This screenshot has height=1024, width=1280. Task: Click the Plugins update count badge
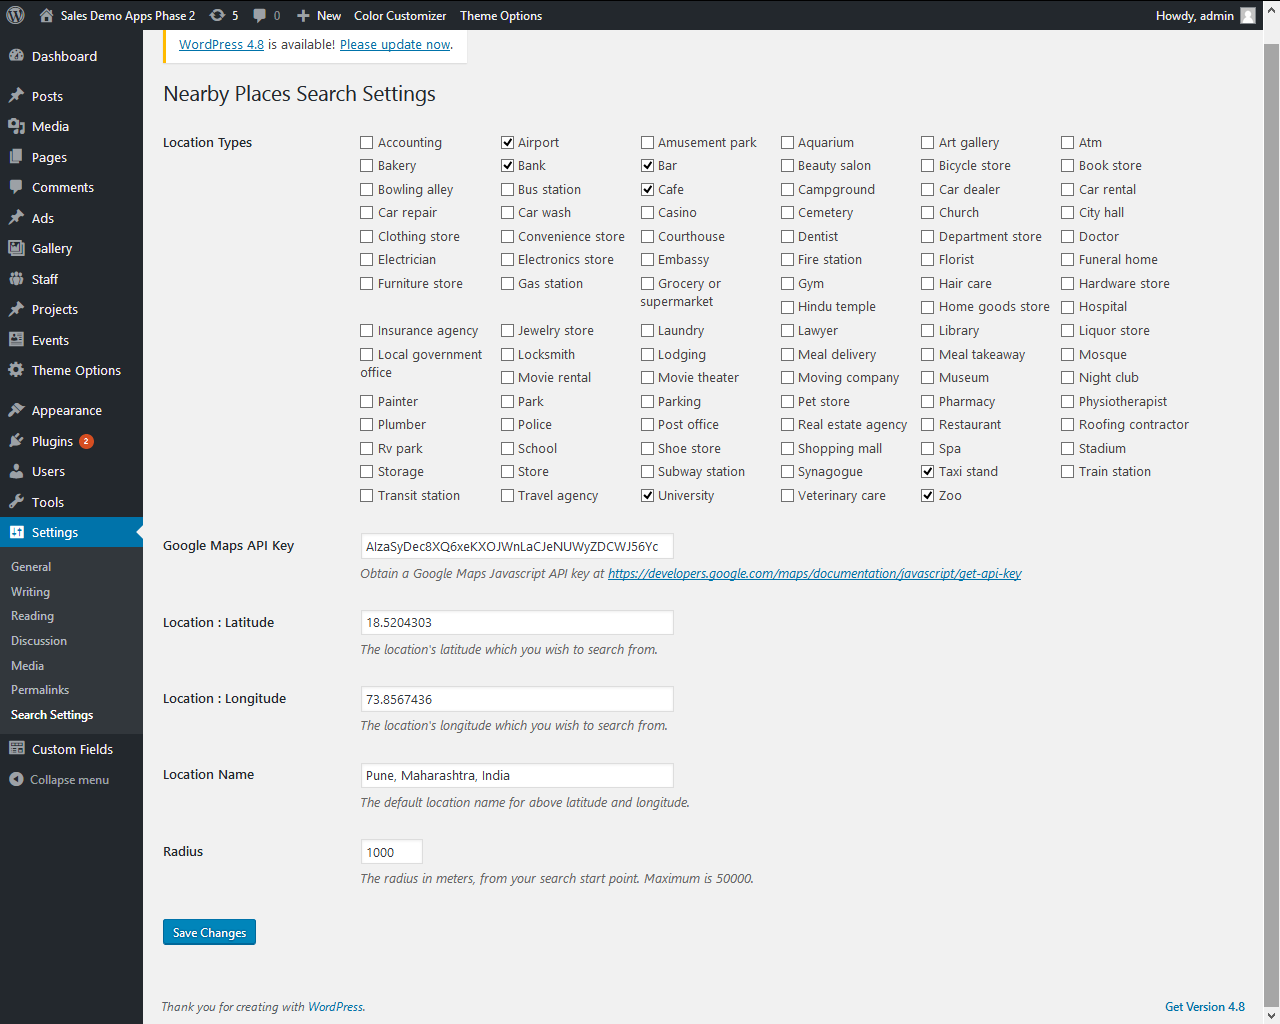pos(86,441)
